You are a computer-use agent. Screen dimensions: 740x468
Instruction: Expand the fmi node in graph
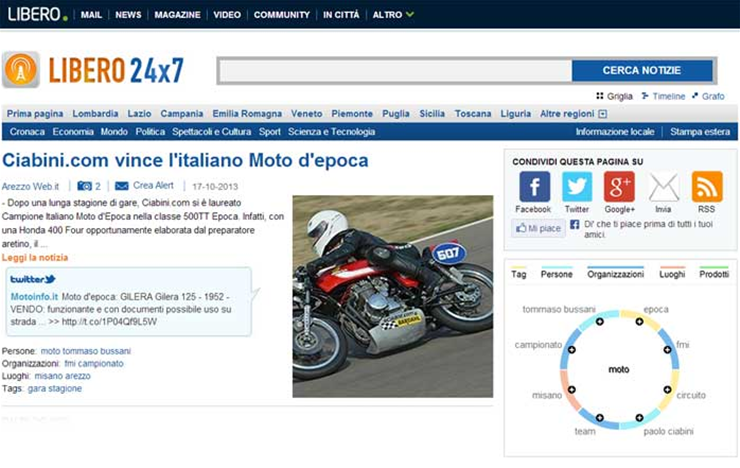[x=666, y=349]
